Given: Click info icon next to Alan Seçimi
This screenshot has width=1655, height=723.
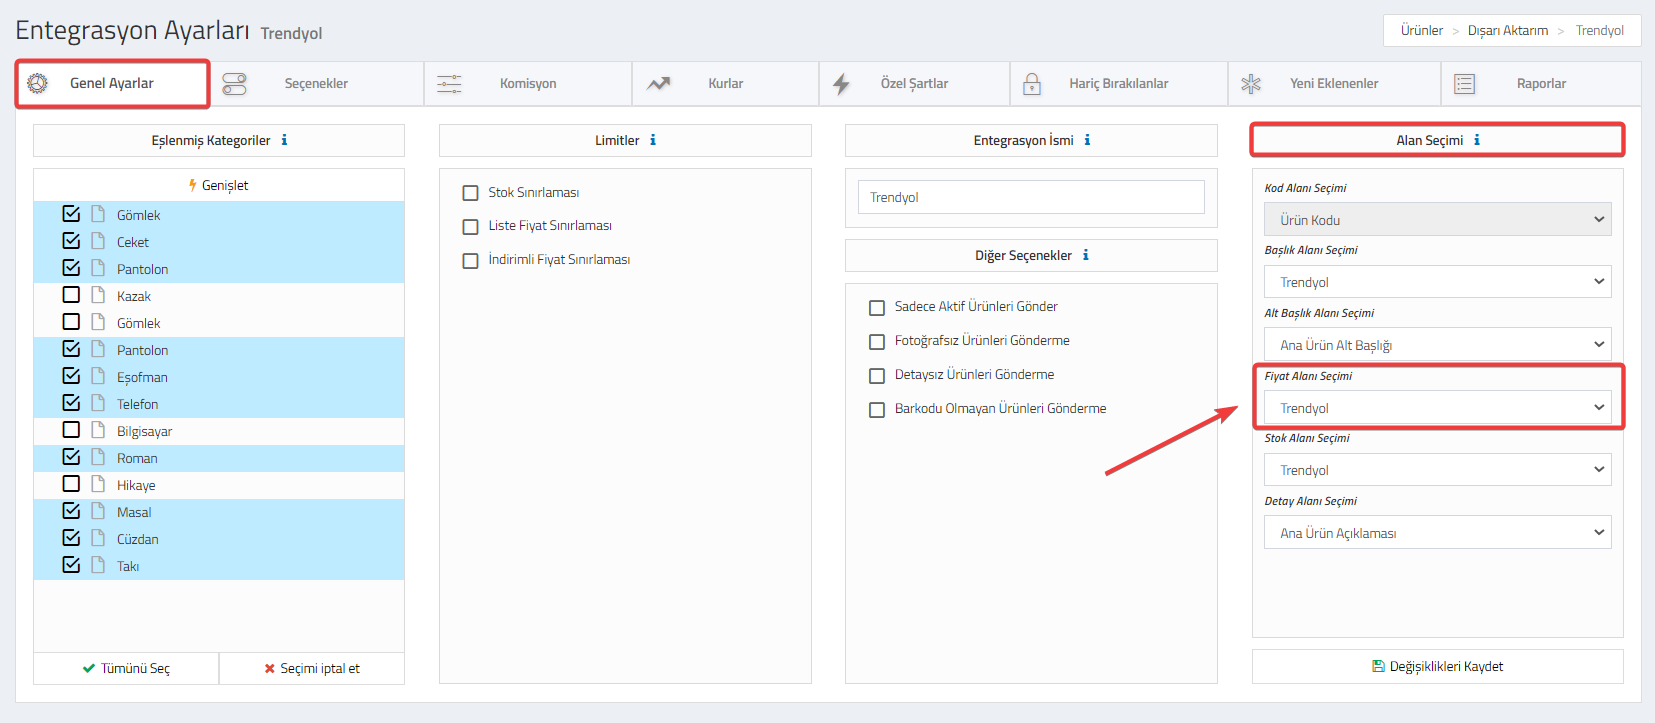Looking at the screenshot, I should (1476, 140).
